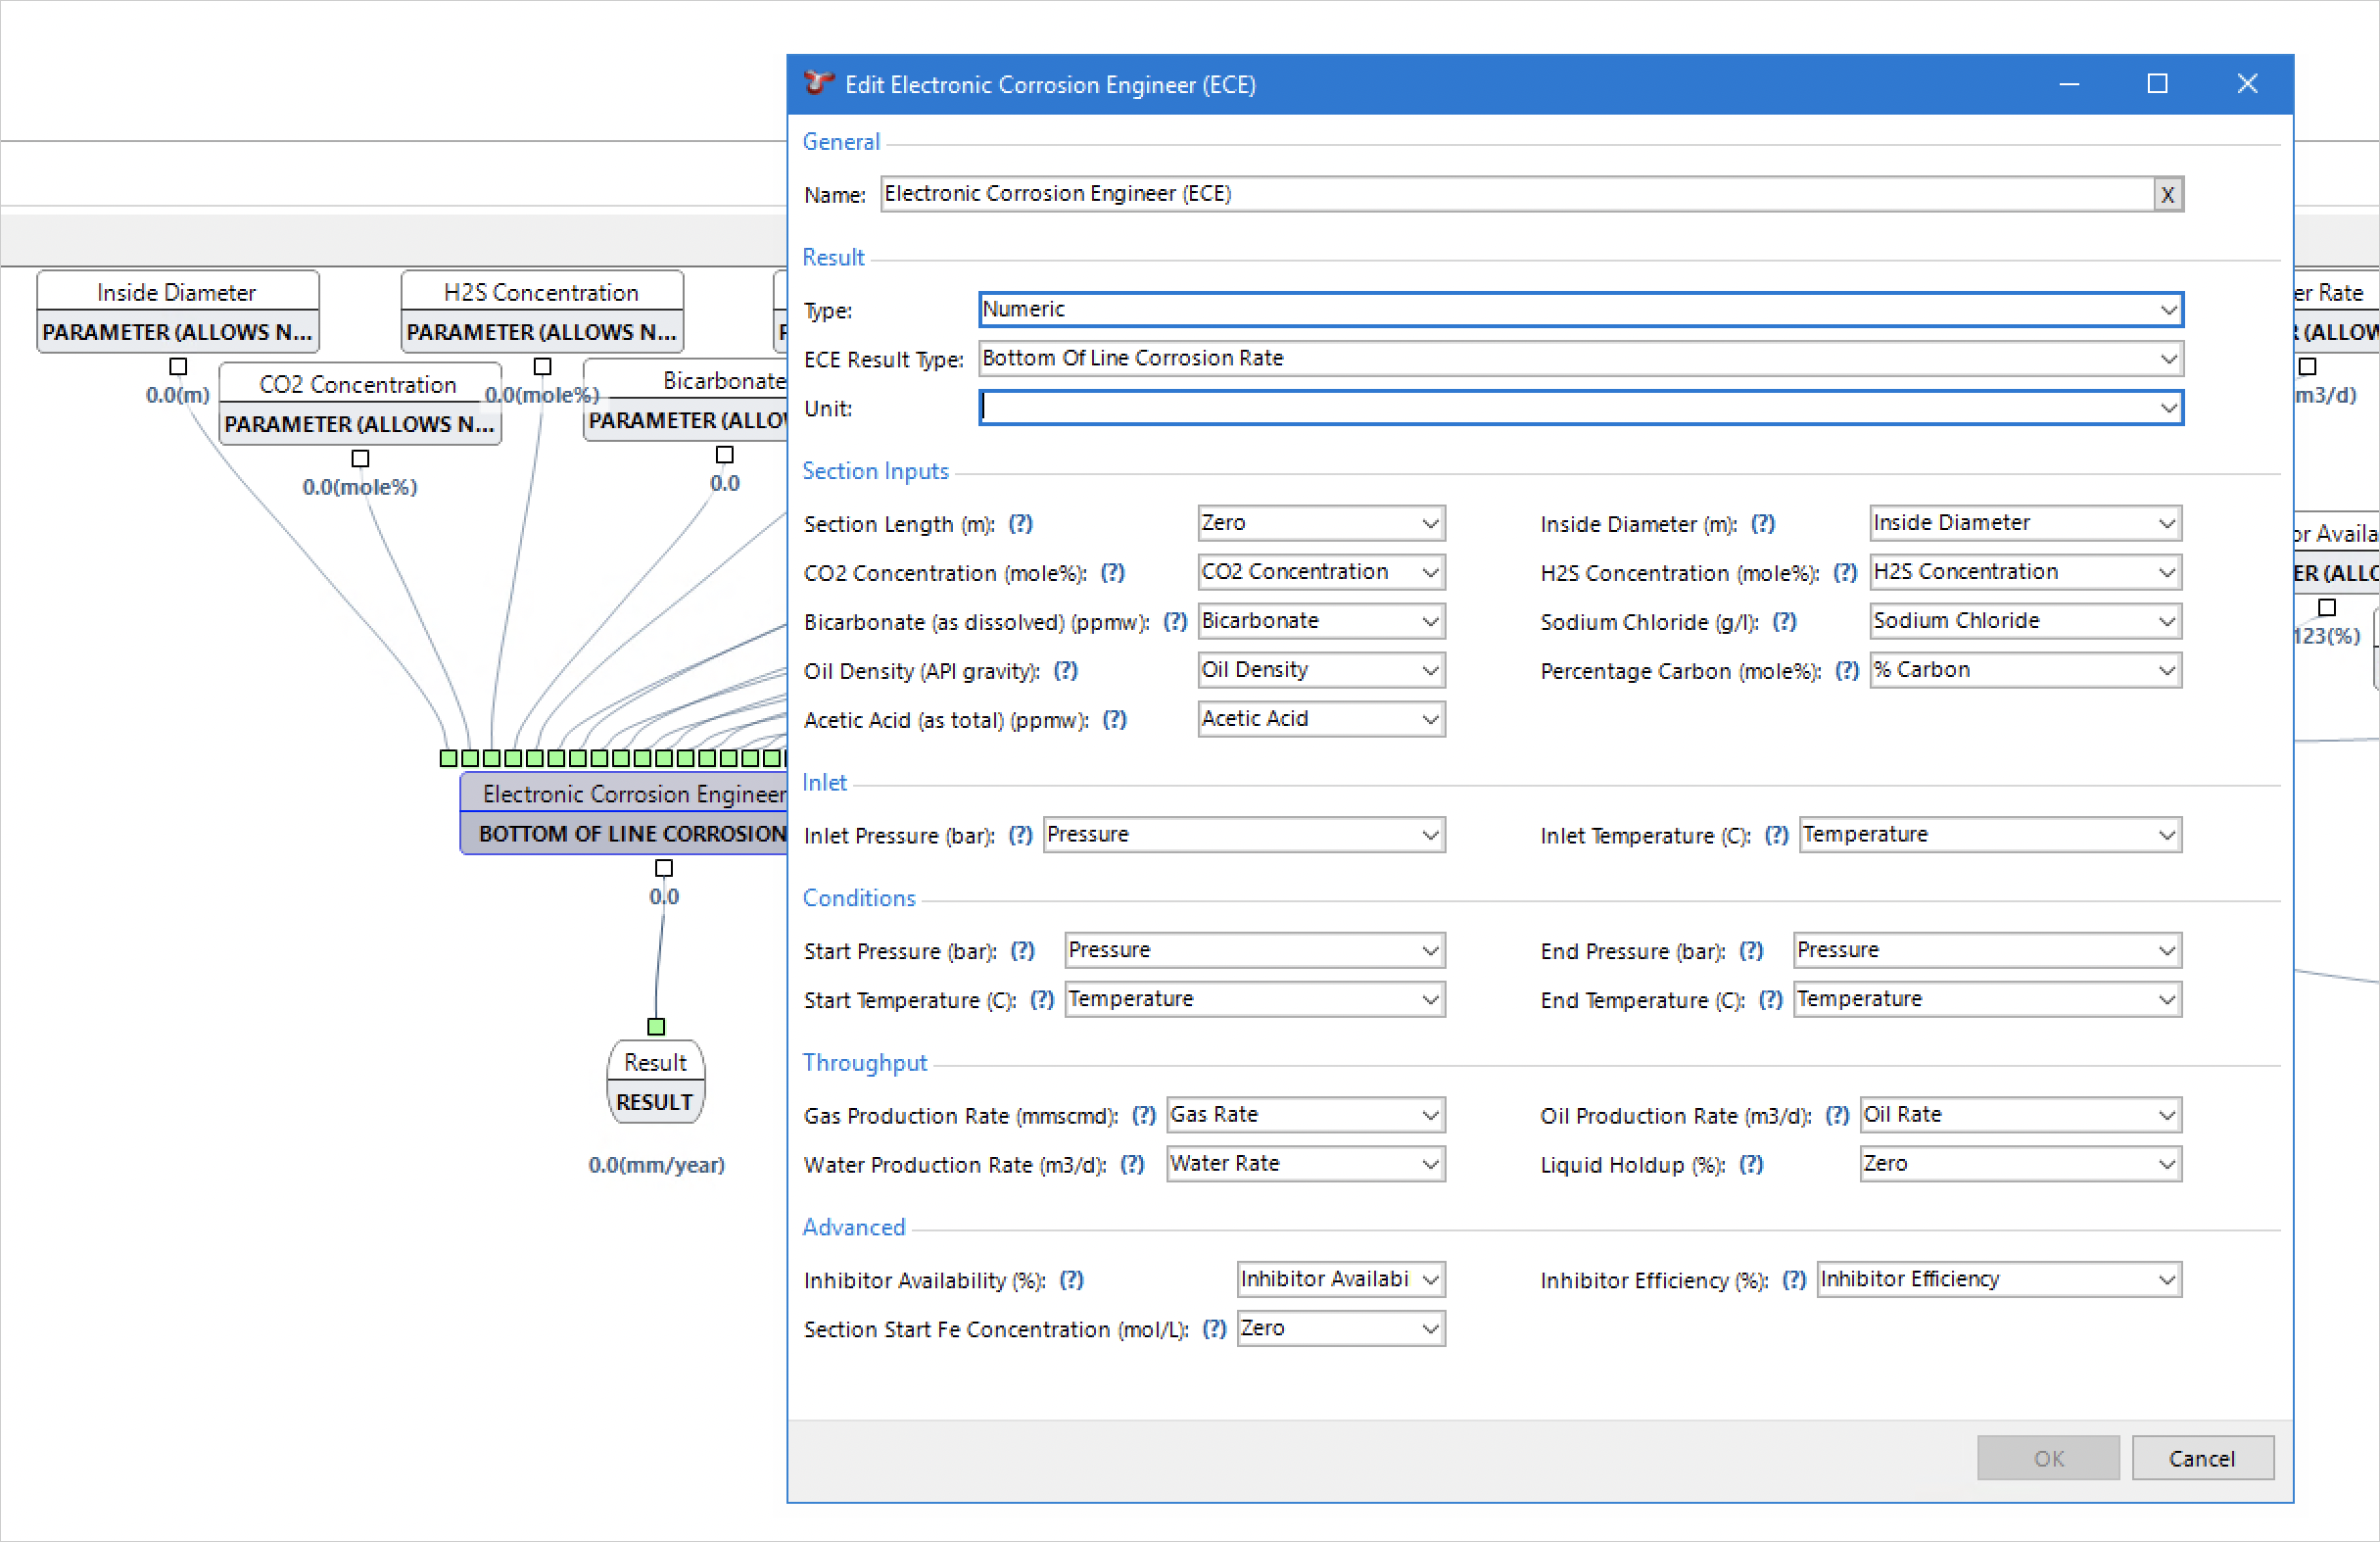The height and width of the screenshot is (1542, 2380).
Task: Expand the Inhibitor Efficiency dropdown
Action: coord(2166,1279)
